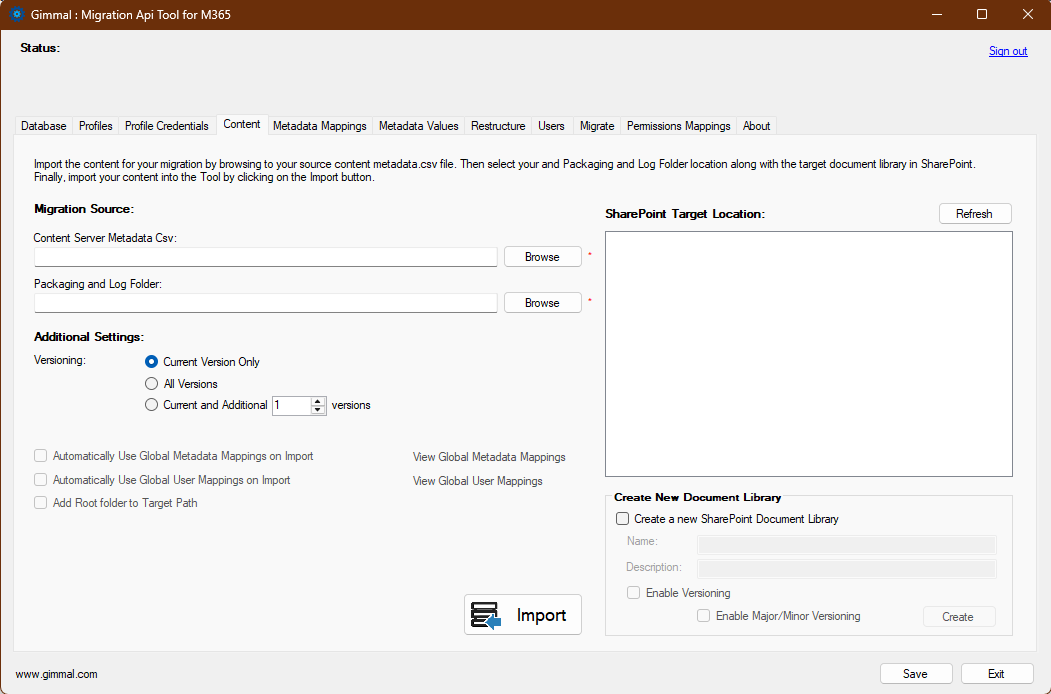Select the All Versions radio button

pos(151,383)
